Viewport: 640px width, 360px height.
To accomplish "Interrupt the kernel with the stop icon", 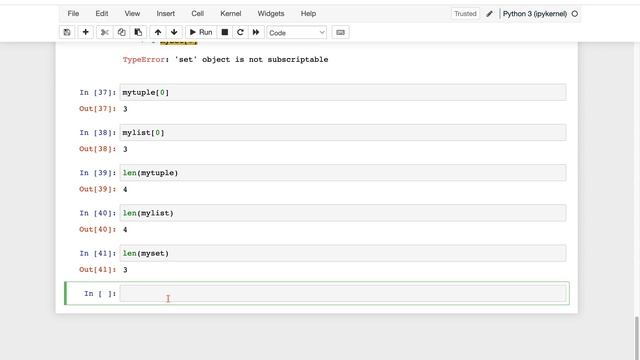I will click(224, 32).
